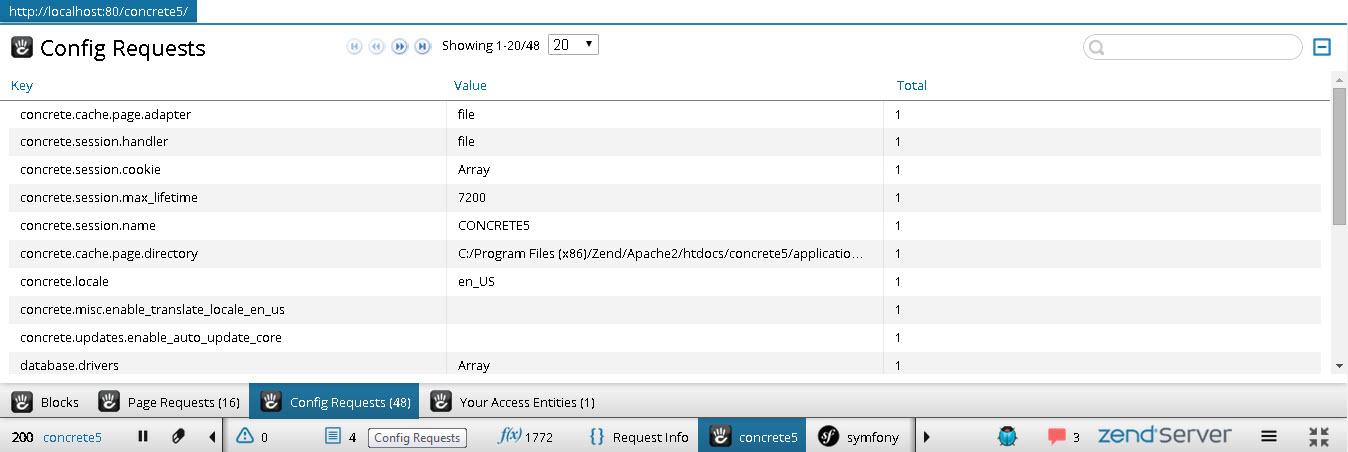Jump to the last results page
This screenshot has width=1348, height=452.
(423, 46)
